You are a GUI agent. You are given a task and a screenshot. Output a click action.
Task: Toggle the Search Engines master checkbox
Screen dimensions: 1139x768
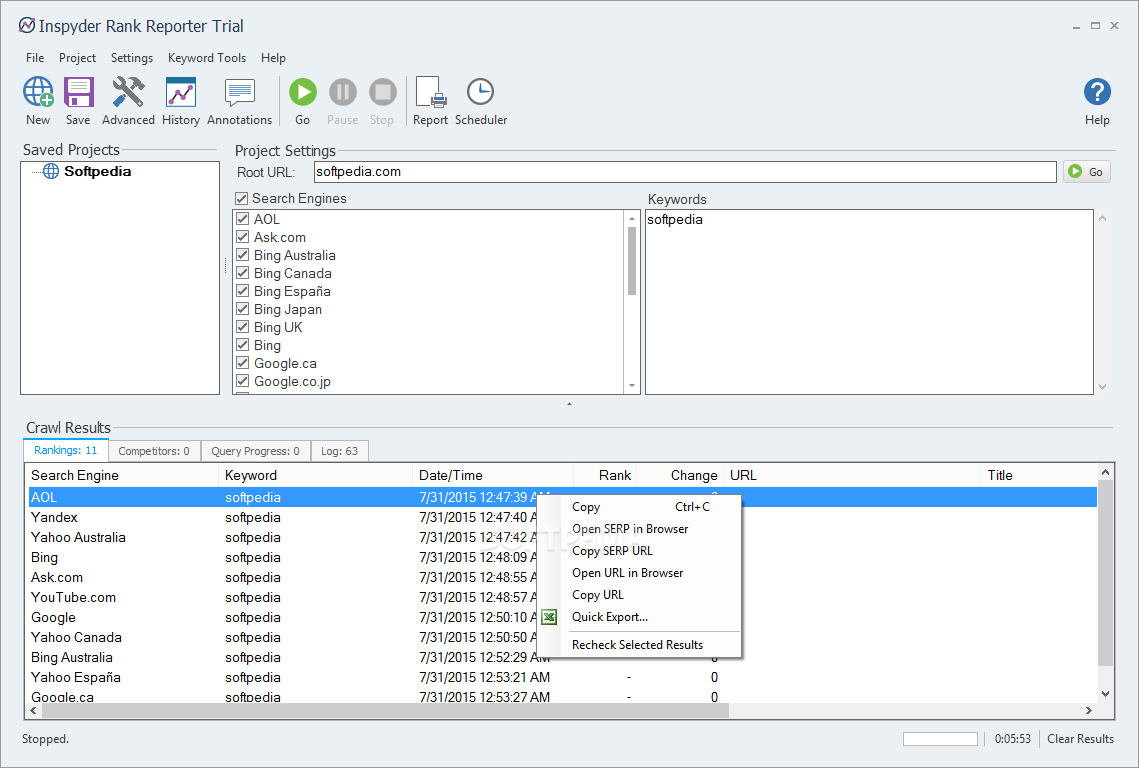pos(242,198)
